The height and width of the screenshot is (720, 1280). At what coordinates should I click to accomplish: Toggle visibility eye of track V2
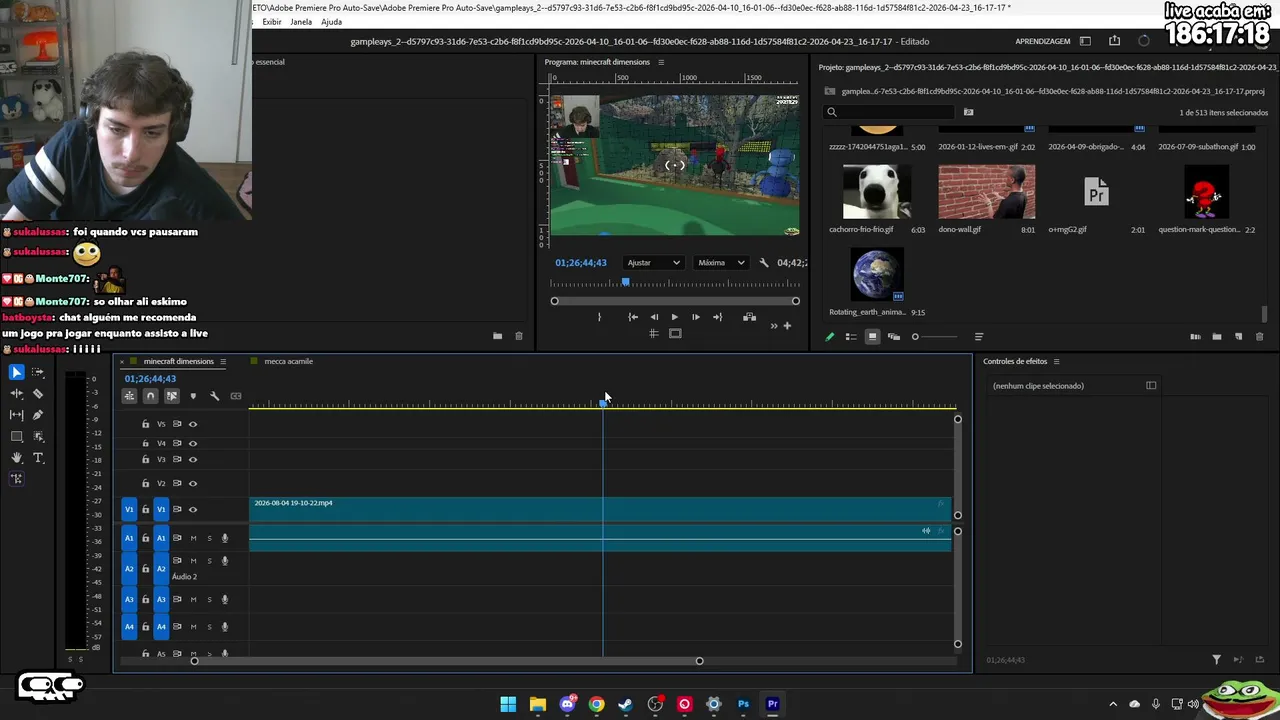193,484
